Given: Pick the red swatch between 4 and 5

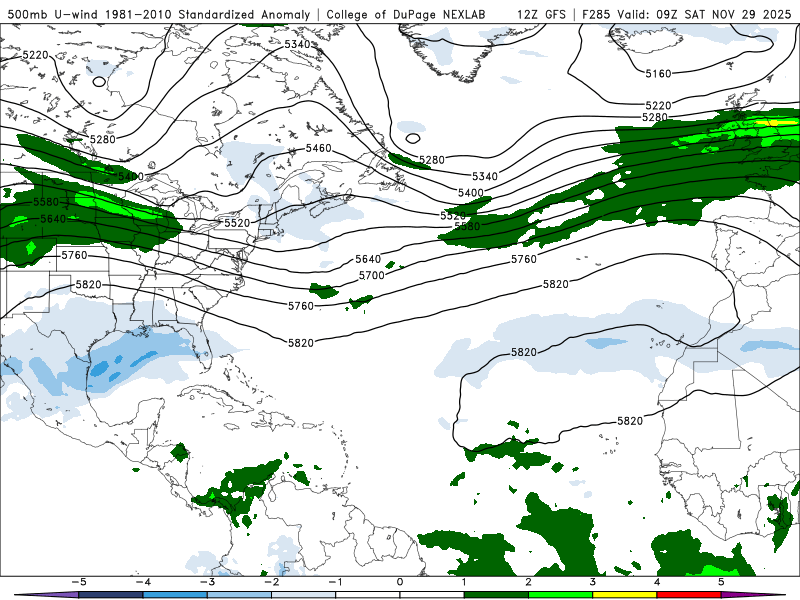Looking at the screenshot, I should click(689, 595).
